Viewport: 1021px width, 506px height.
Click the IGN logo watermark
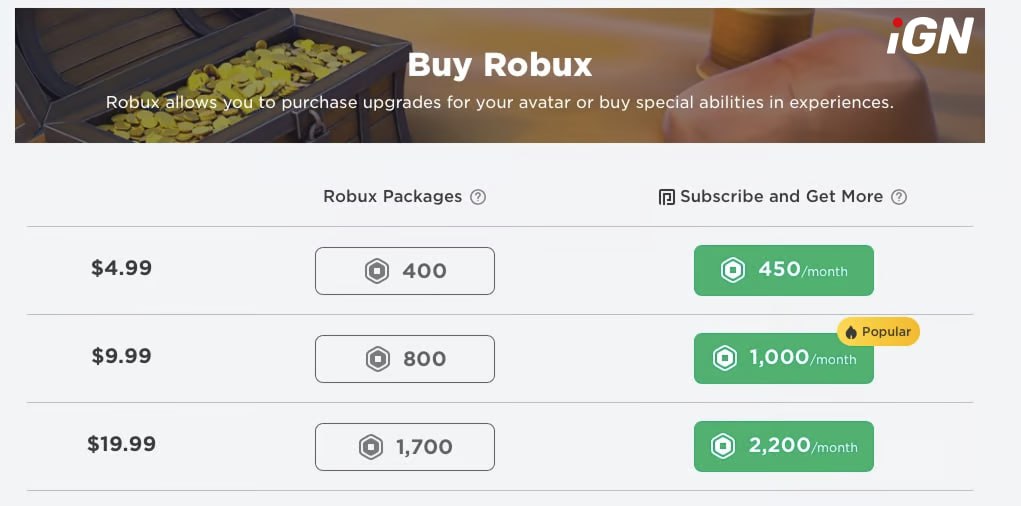930,36
